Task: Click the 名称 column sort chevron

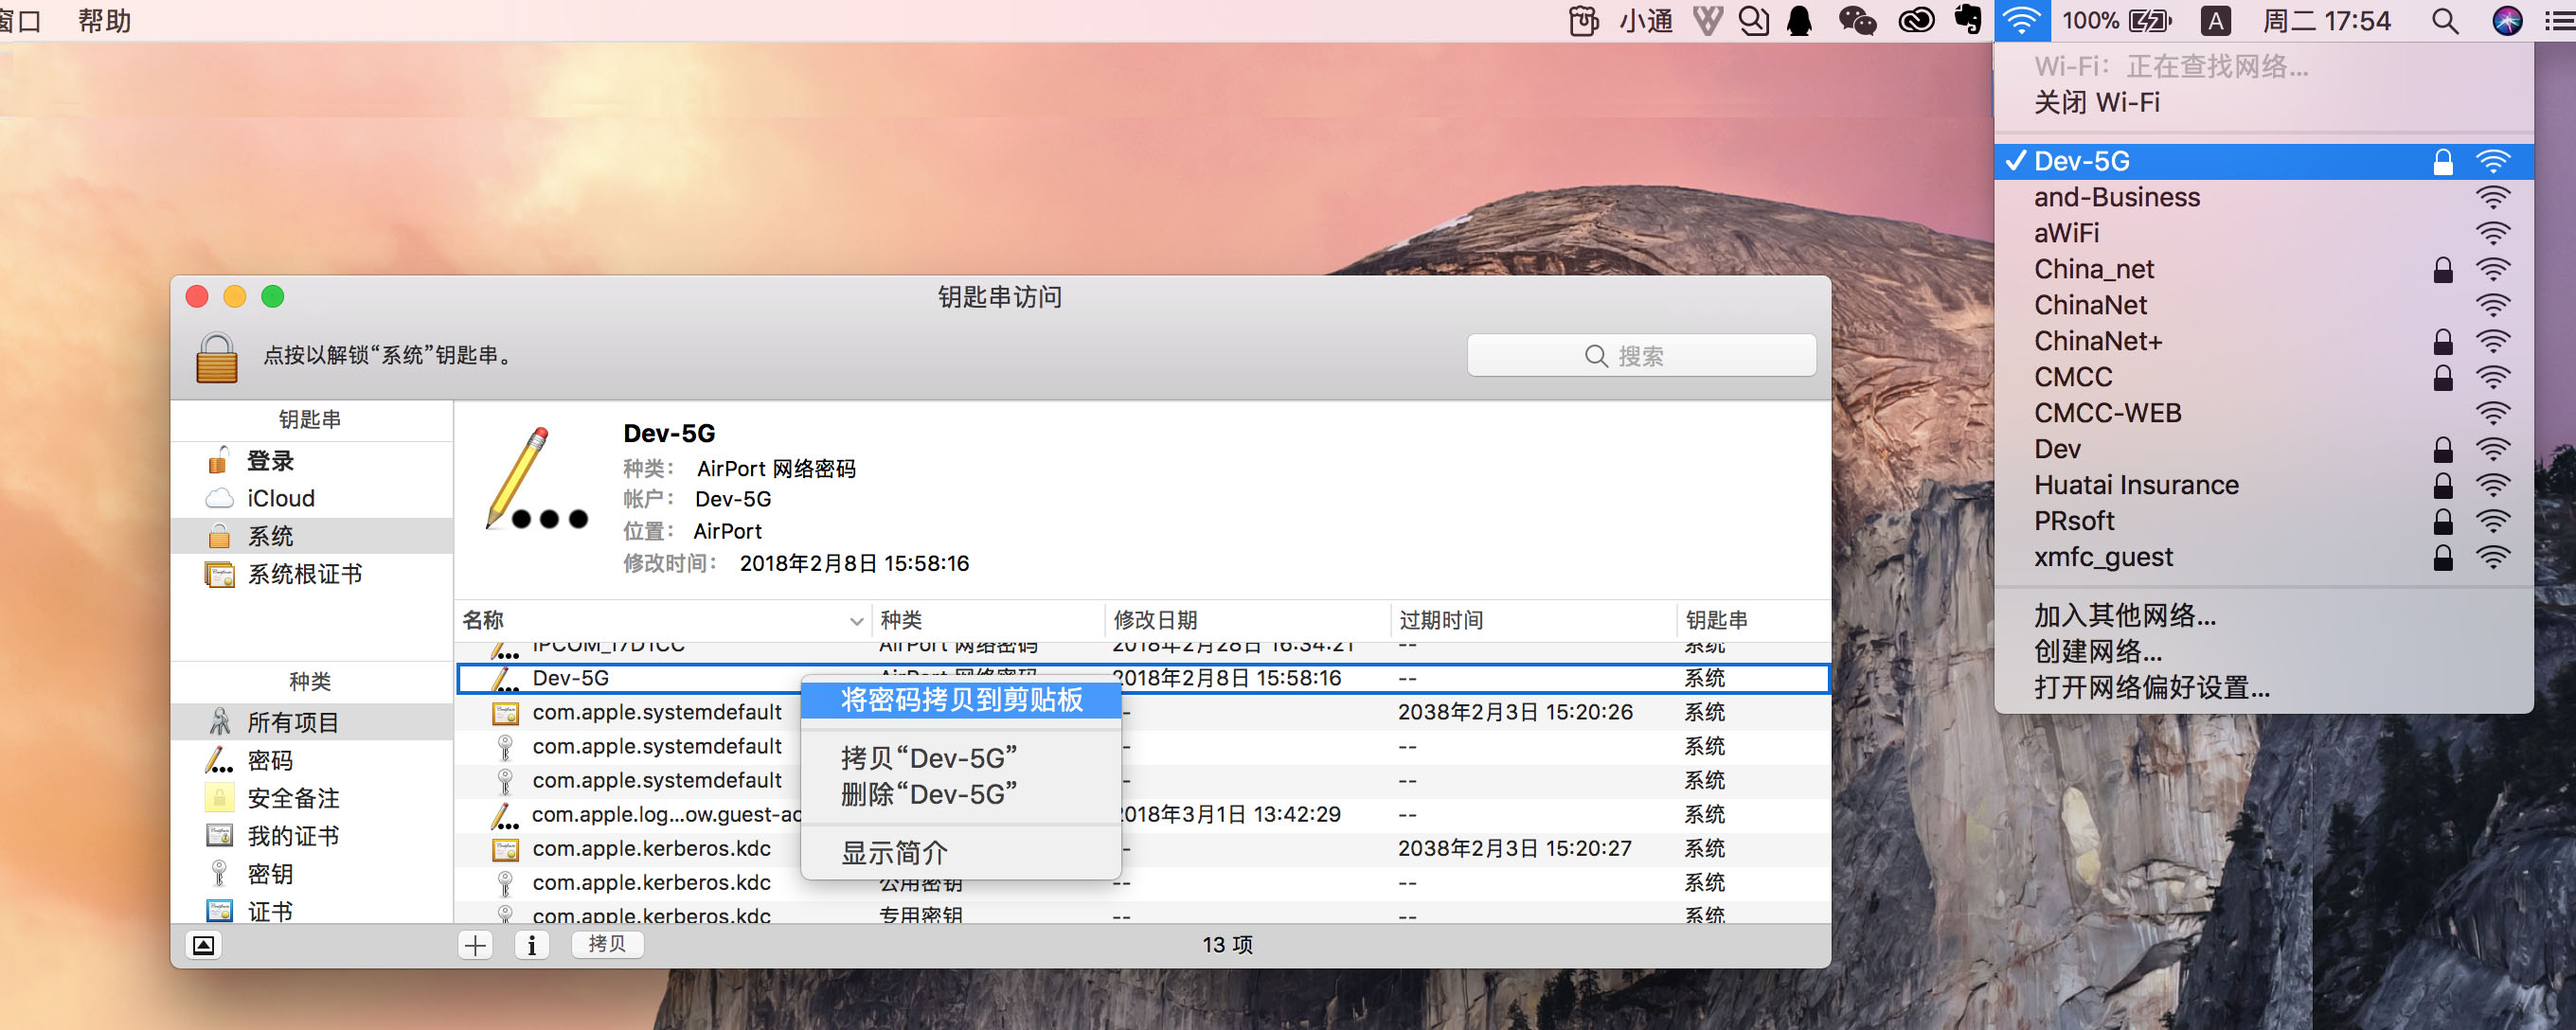Action: 856,621
